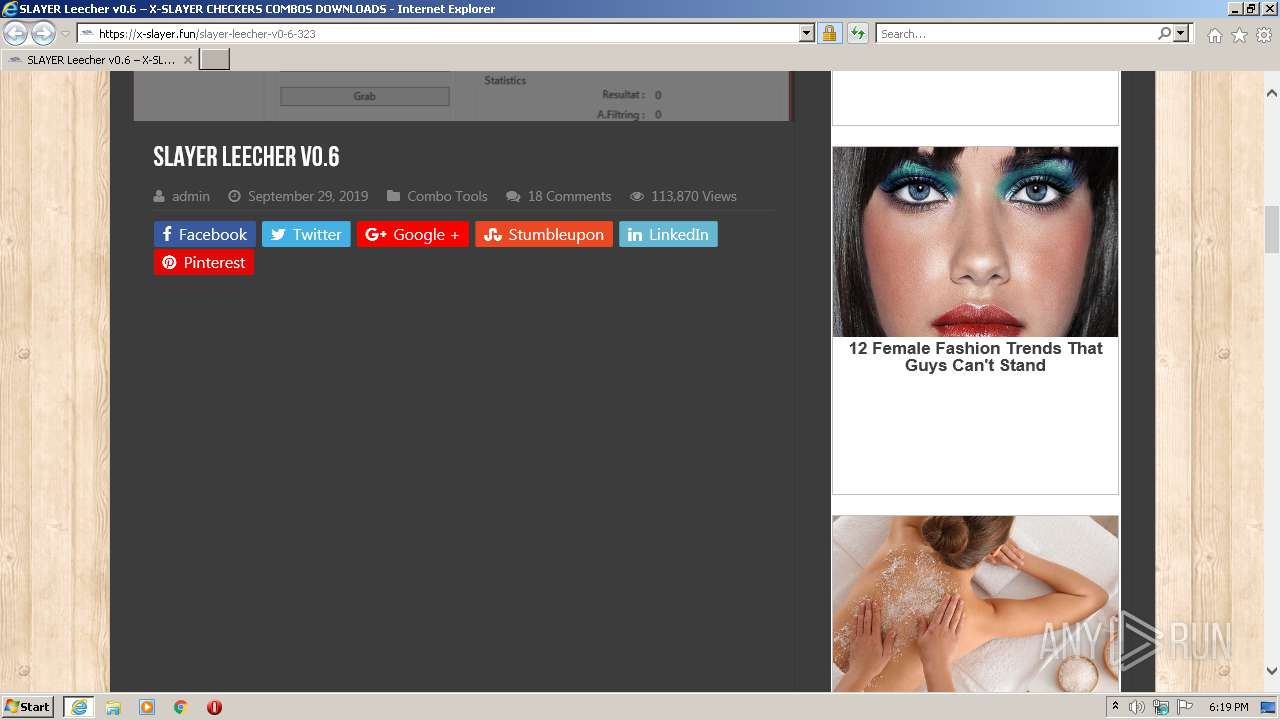Open the recent pages dropdown arrow

pyautogui.click(x=65, y=34)
